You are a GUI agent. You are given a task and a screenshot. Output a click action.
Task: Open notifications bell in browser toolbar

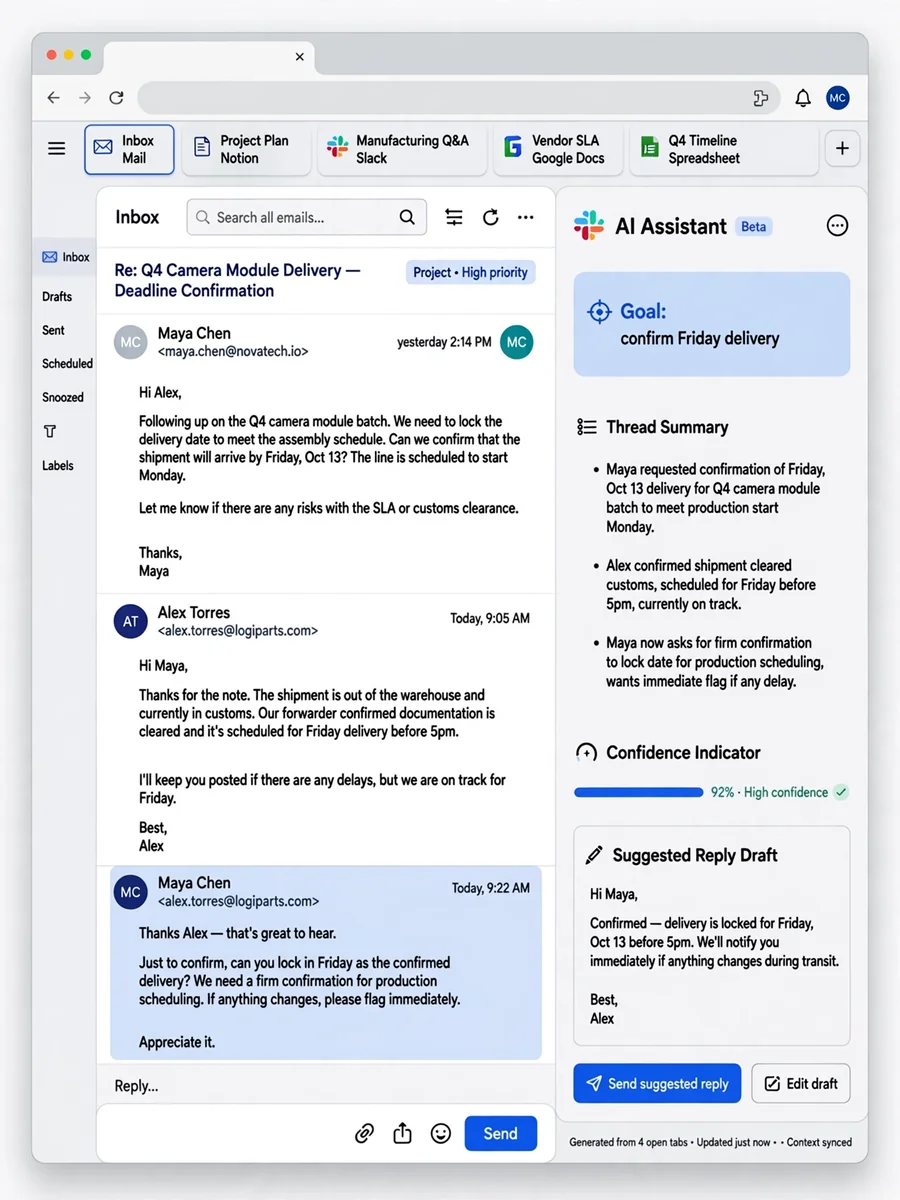[x=803, y=98]
